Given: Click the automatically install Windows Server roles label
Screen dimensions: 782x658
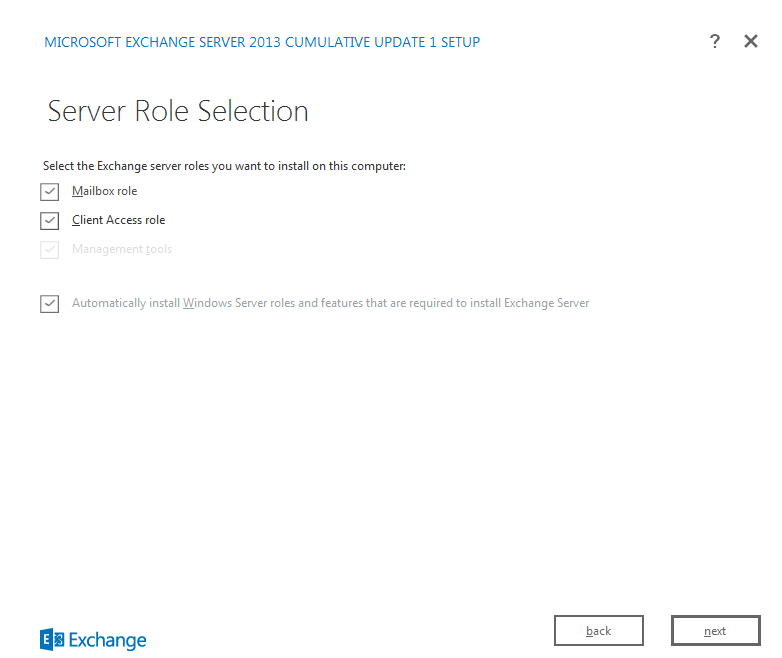Looking at the screenshot, I should [x=330, y=303].
